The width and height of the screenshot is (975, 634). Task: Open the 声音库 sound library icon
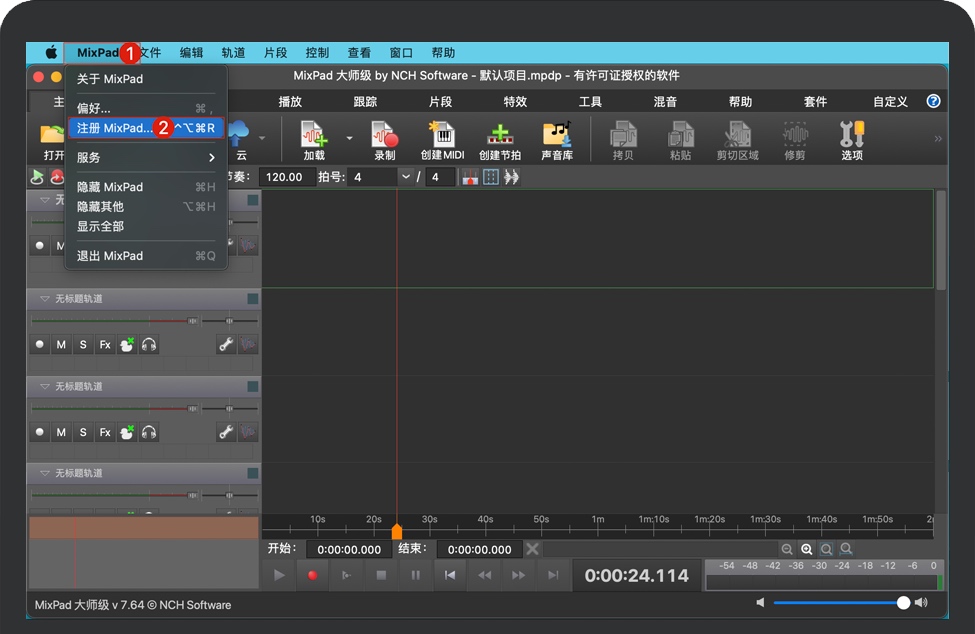coord(557,140)
